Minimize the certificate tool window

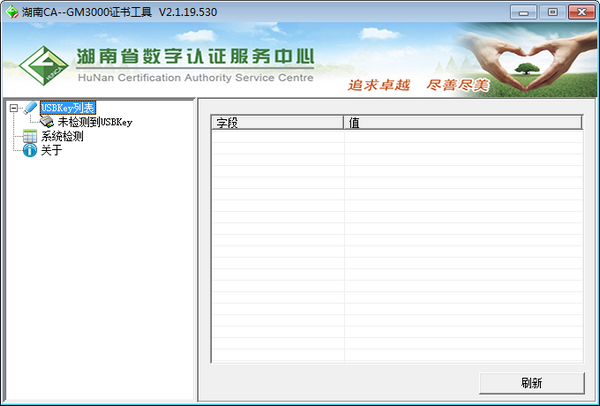pos(522,11)
